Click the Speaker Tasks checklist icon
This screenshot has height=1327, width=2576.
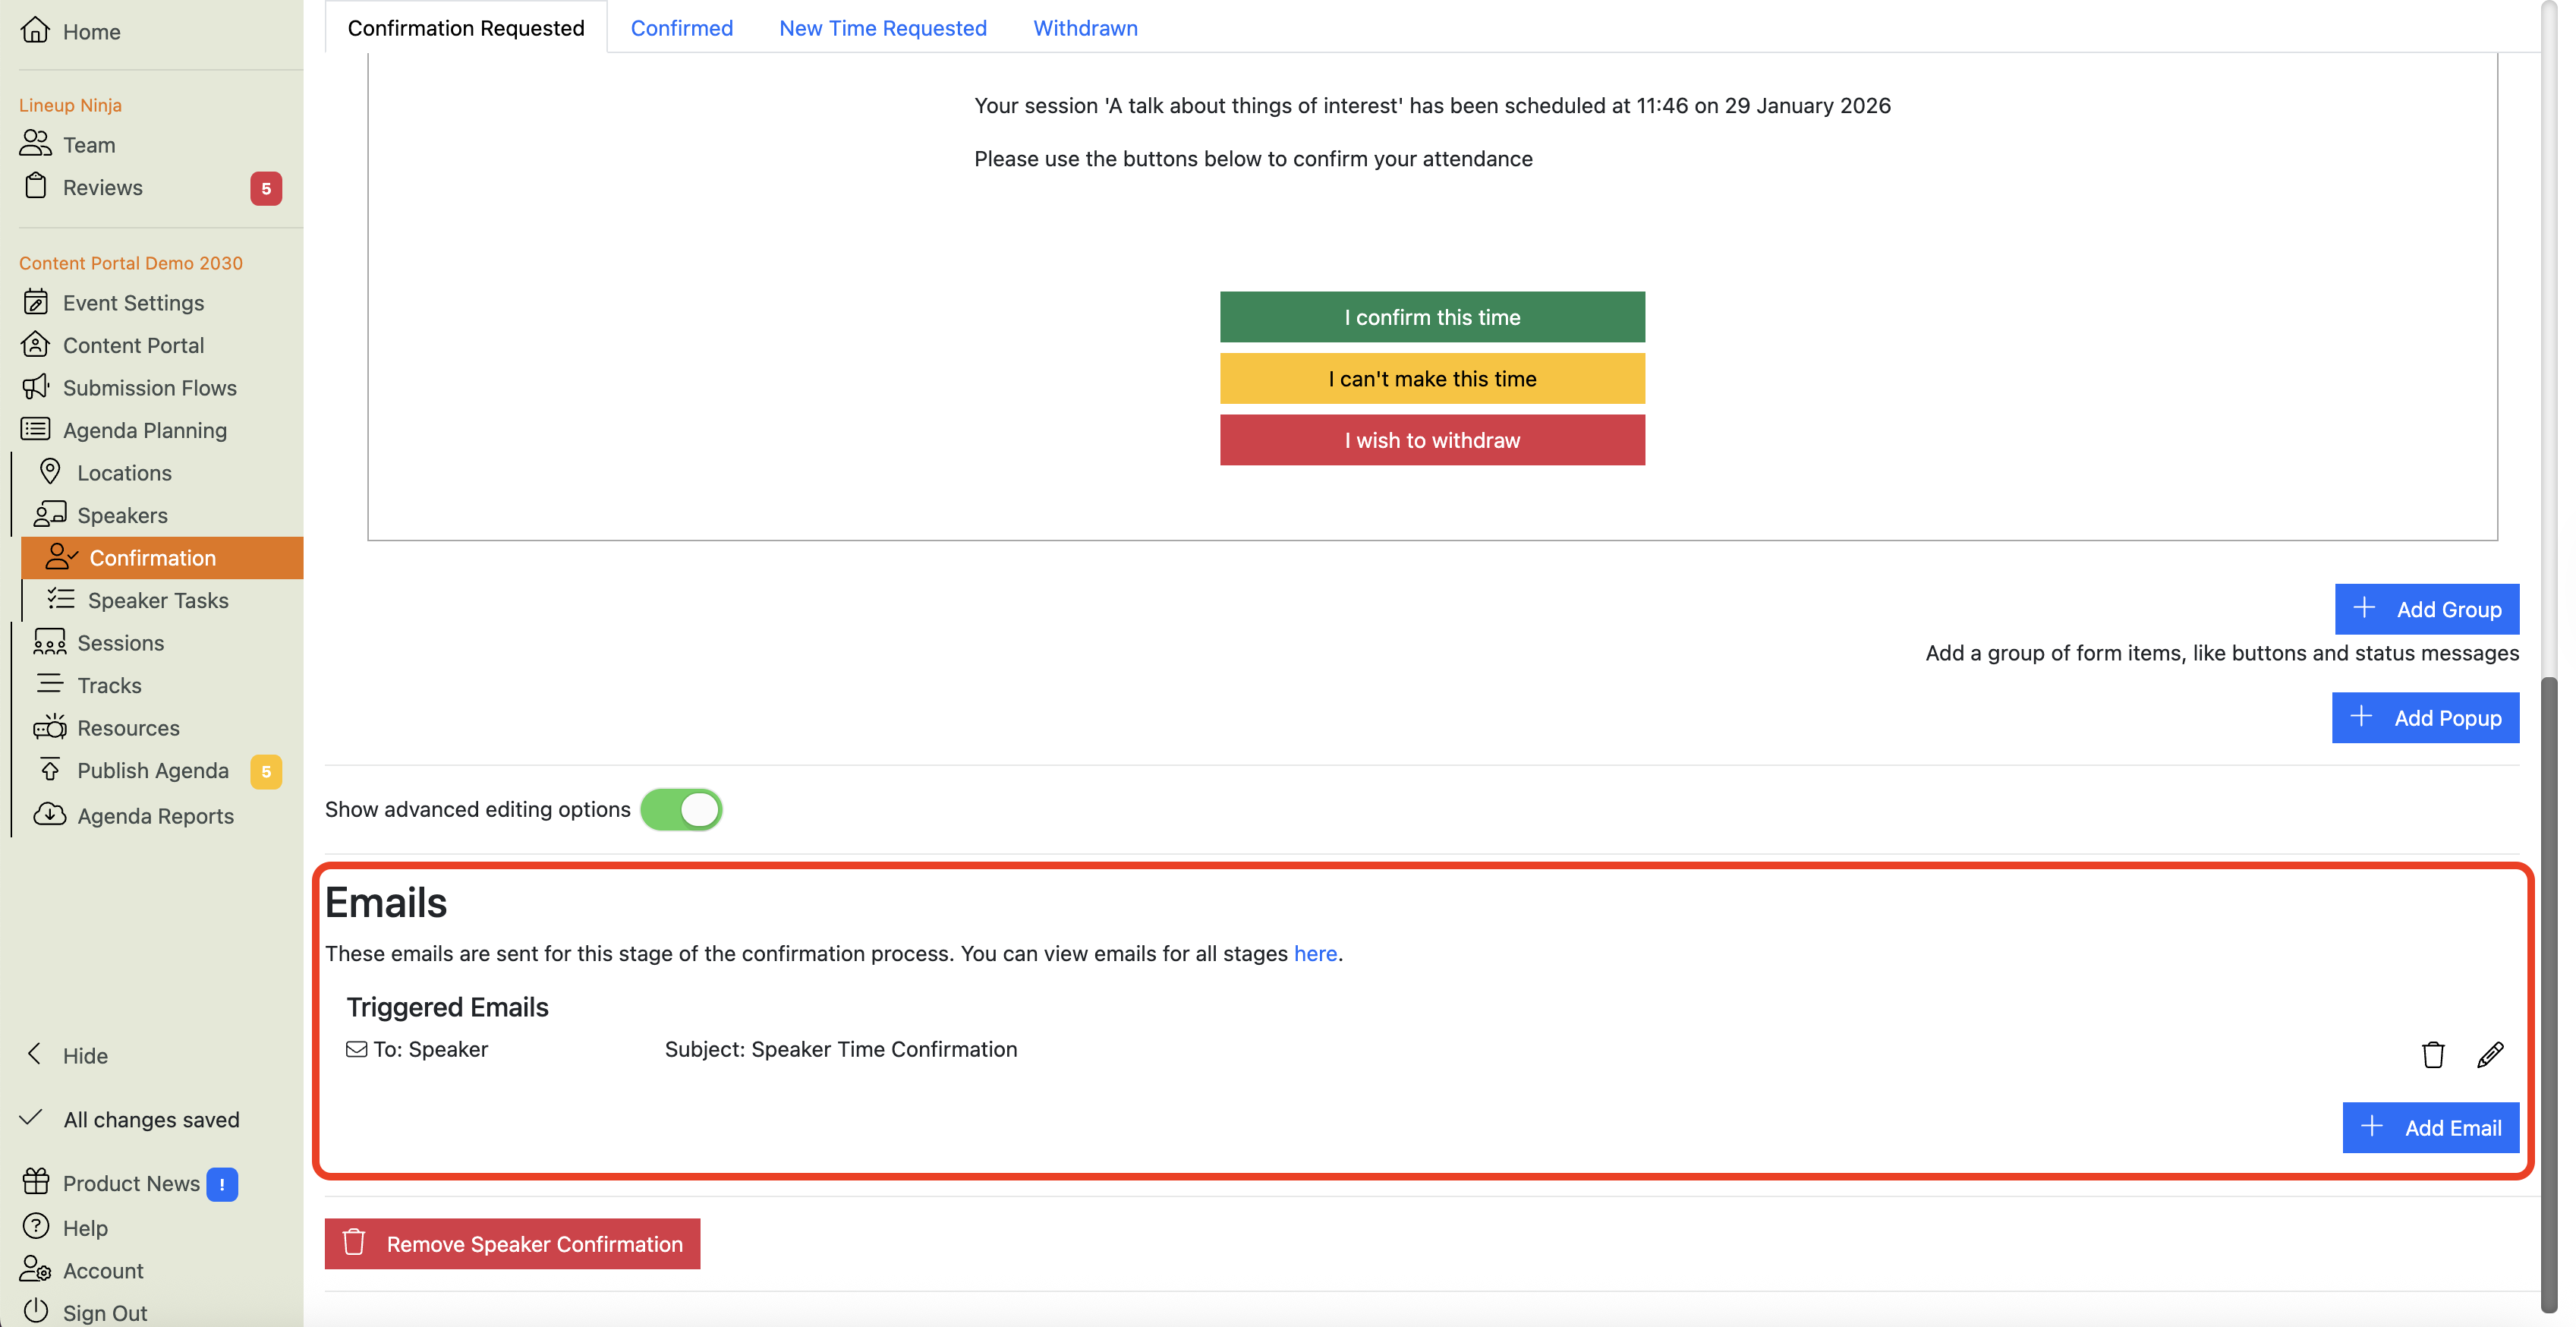point(59,600)
